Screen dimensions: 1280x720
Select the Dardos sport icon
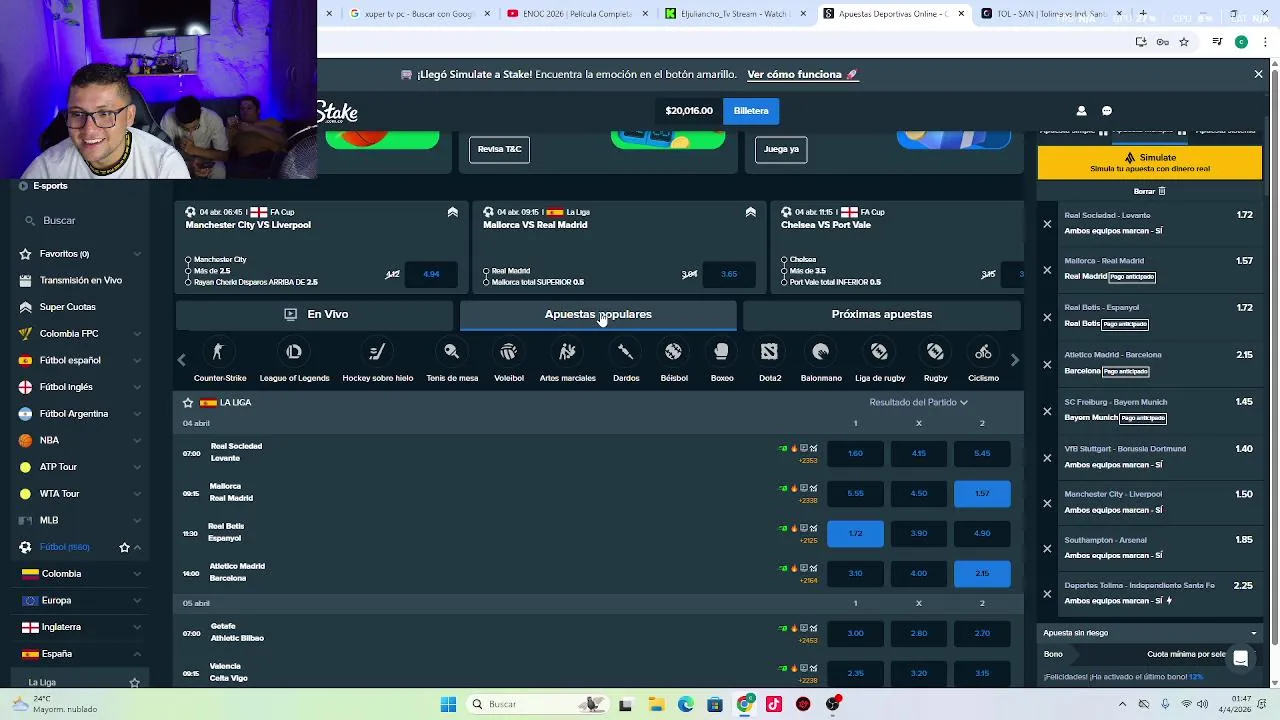(625, 352)
